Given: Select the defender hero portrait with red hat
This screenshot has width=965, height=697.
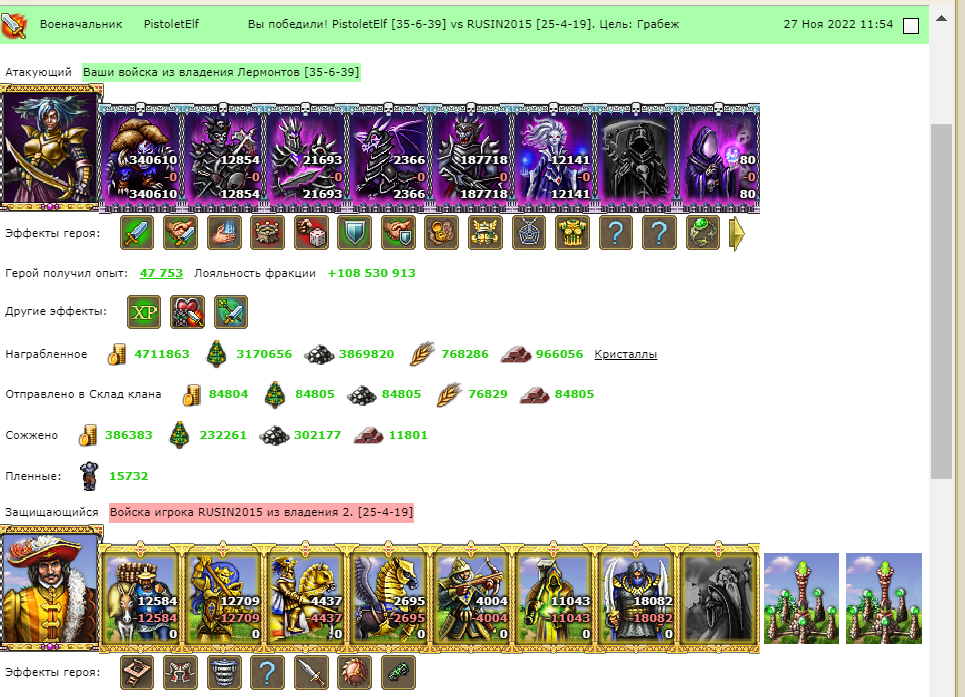Looking at the screenshot, I should pos(50,588).
